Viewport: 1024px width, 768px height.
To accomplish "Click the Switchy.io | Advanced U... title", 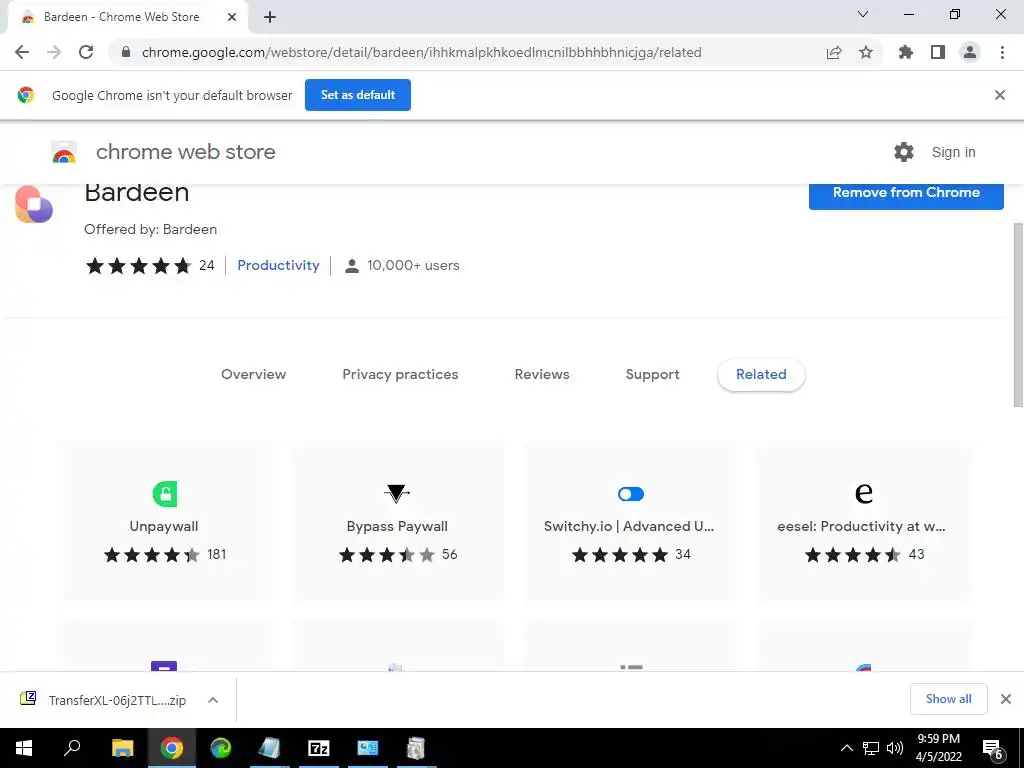I will coord(630,526).
